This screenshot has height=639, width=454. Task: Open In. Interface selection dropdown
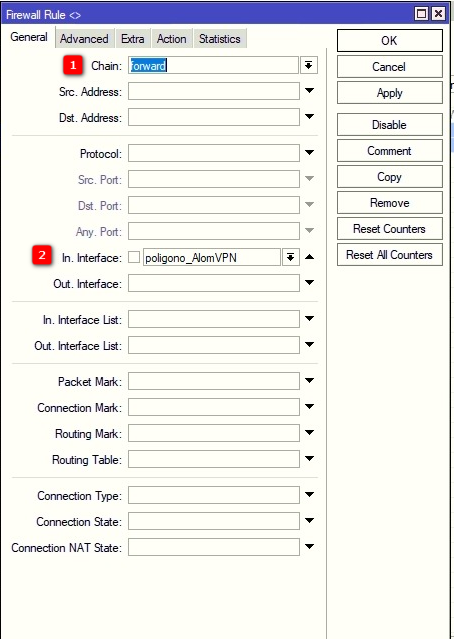tap(290, 258)
